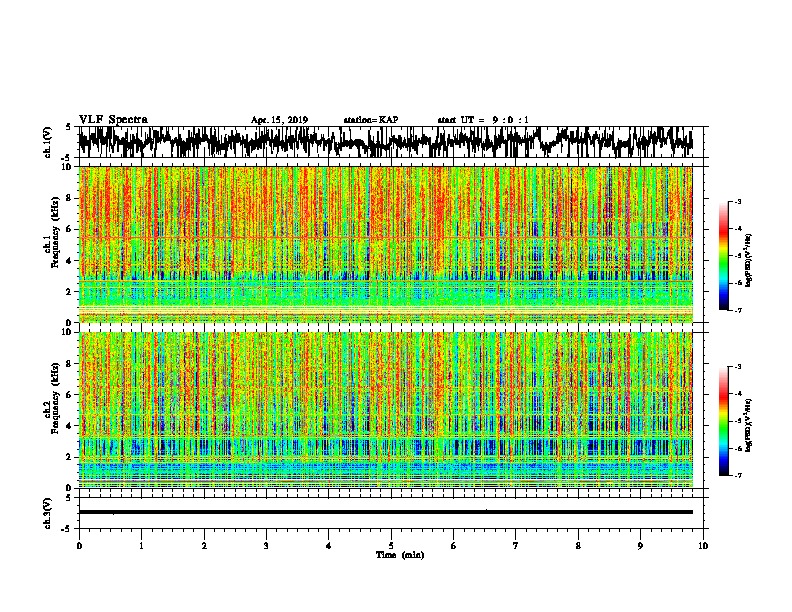Click the ch.2 PSD color scale bar

click(723, 421)
